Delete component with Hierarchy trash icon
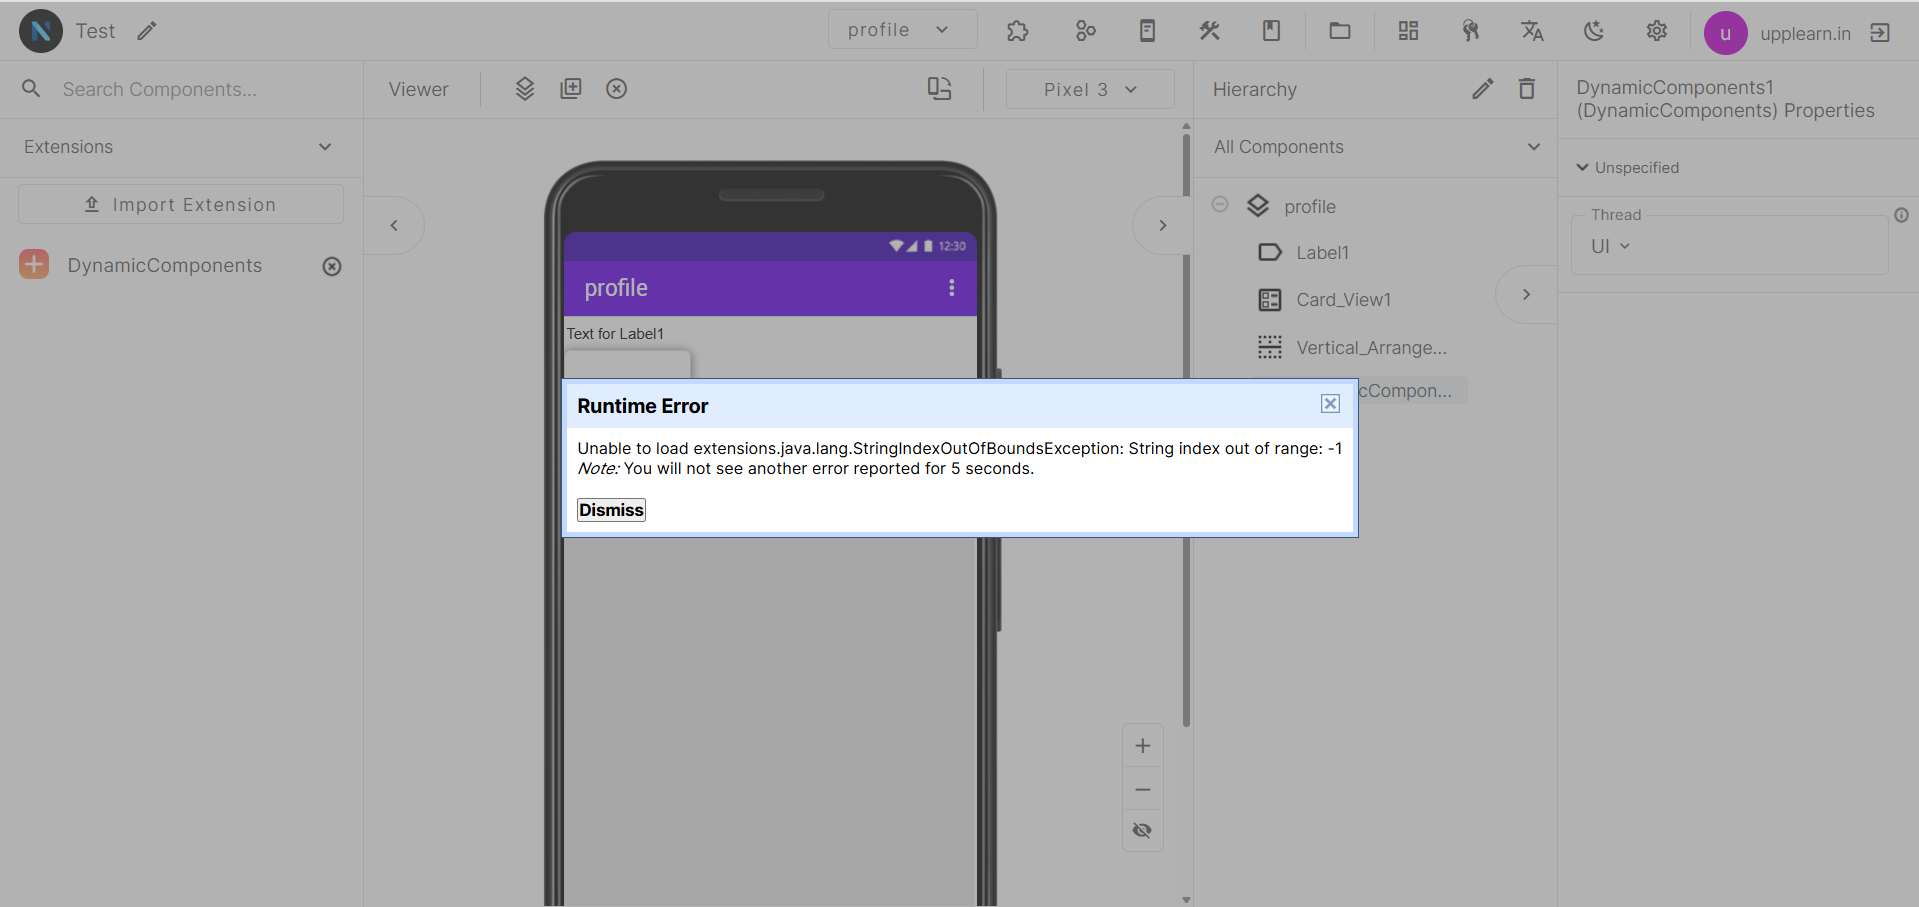Image resolution: width=1919 pixels, height=907 pixels. pyautogui.click(x=1527, y=89)
